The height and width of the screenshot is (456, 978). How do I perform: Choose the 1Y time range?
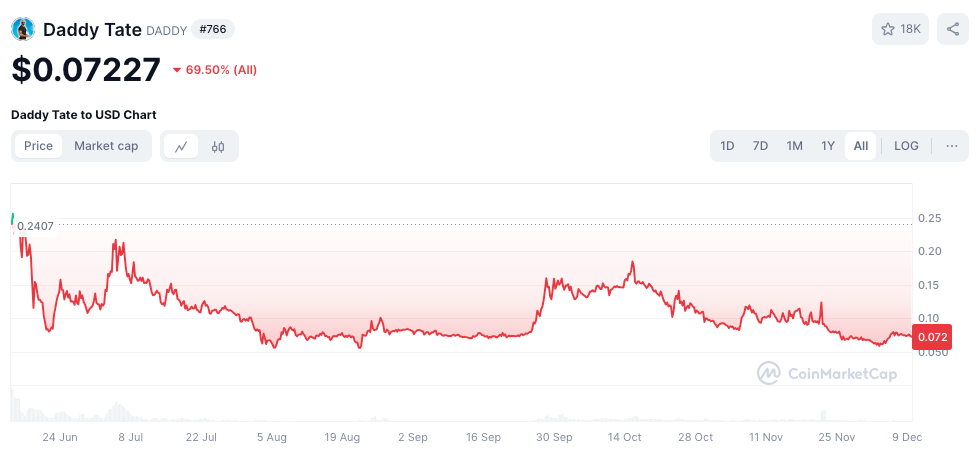[x=828, y=146]
